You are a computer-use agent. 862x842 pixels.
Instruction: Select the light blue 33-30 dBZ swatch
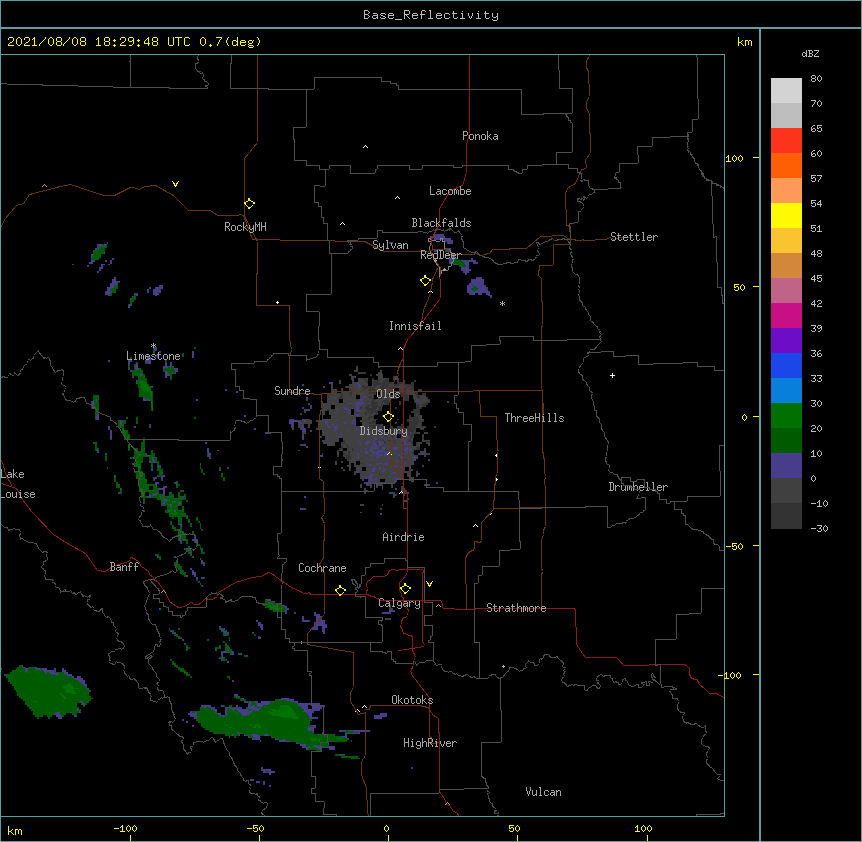[786, 391]
